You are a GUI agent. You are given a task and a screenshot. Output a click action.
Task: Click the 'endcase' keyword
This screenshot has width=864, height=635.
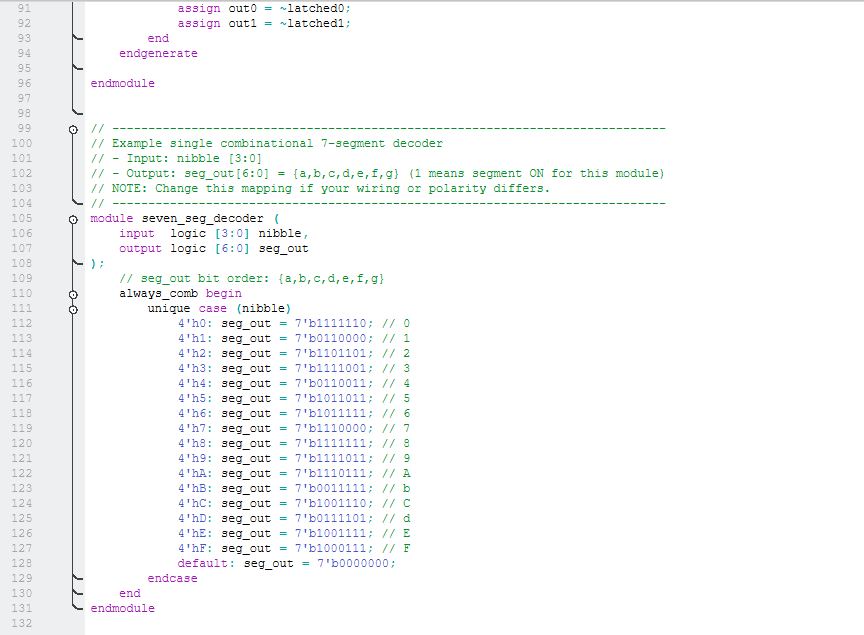point(172,579)
